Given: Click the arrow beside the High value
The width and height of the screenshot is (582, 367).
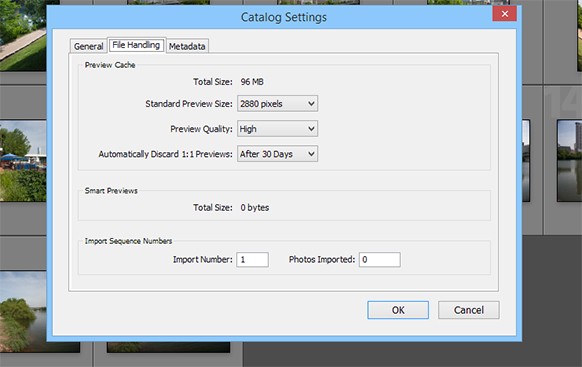Looking at the screenshot, I should click(x=311, y=129).
